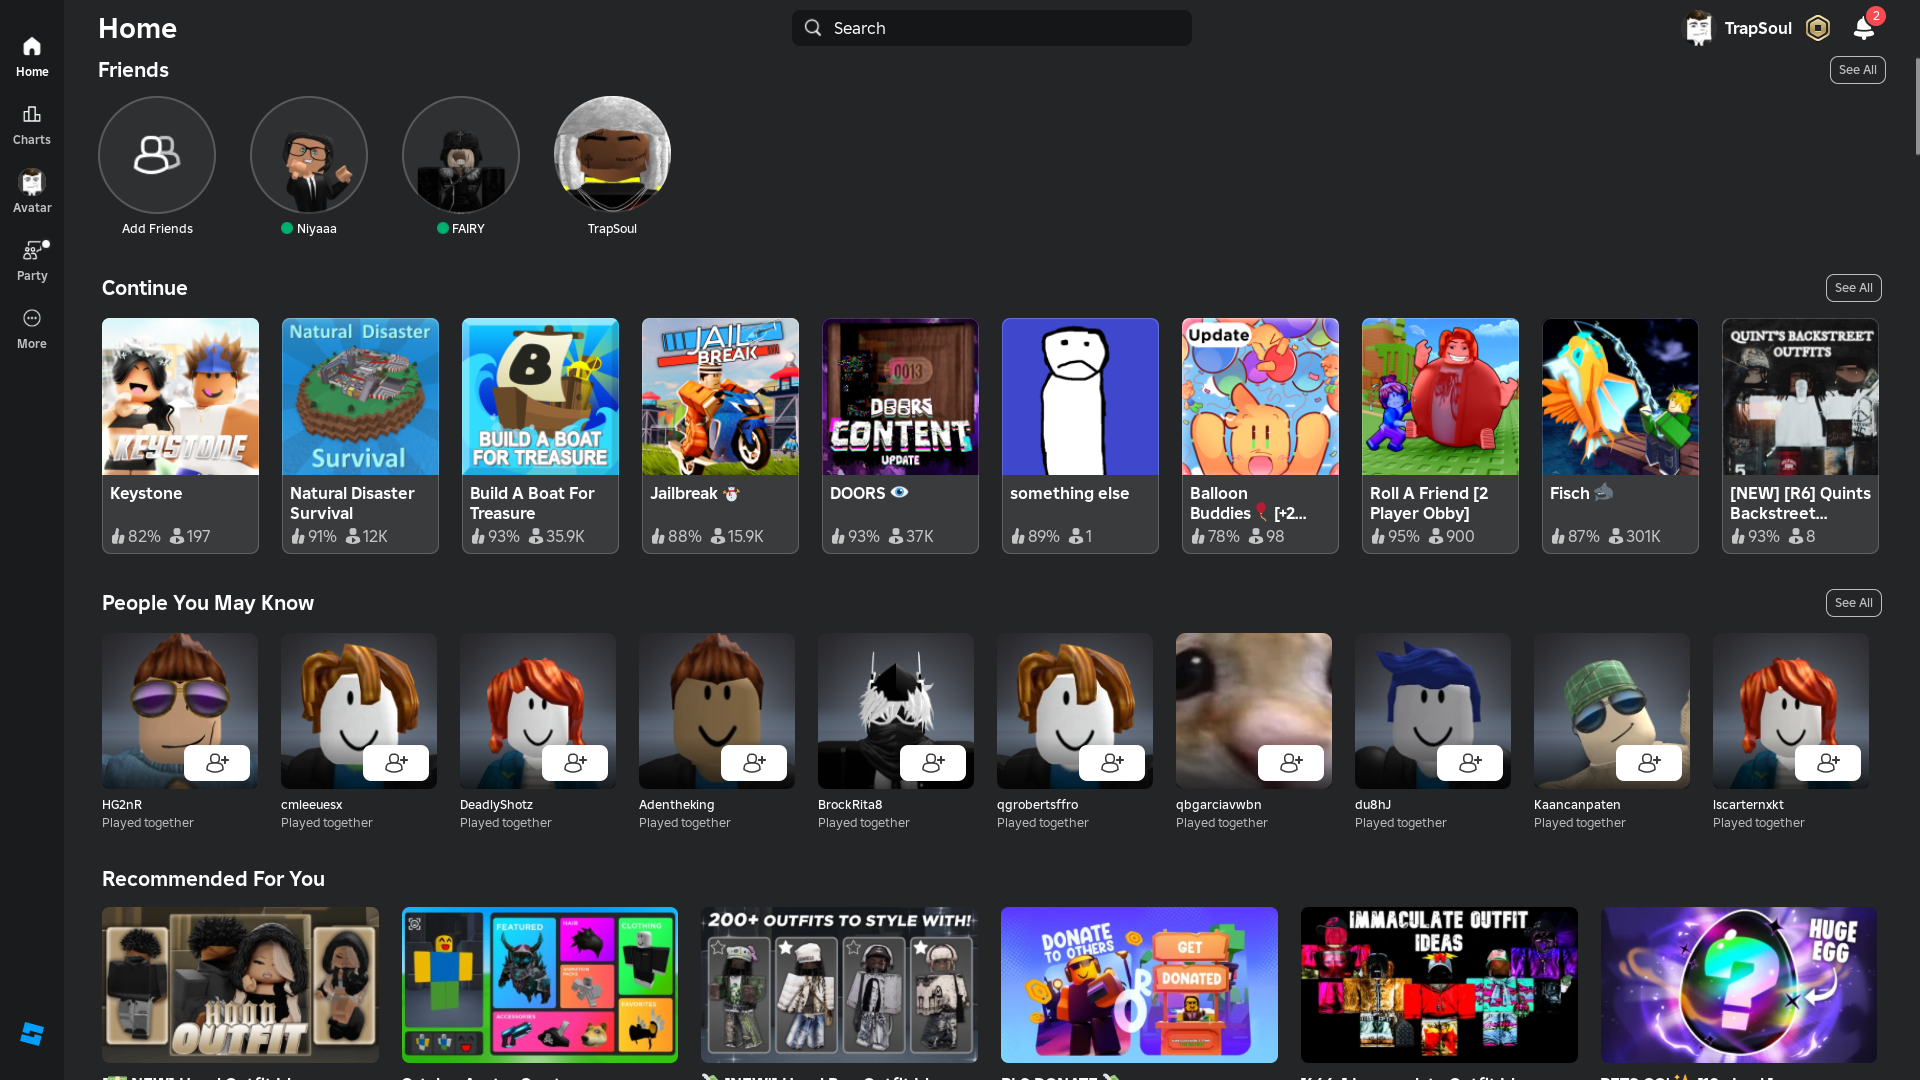The height and width of the screenshot is (1080, 1920).
Task: Open the Recommended For You heading
Action: point(213,879)
